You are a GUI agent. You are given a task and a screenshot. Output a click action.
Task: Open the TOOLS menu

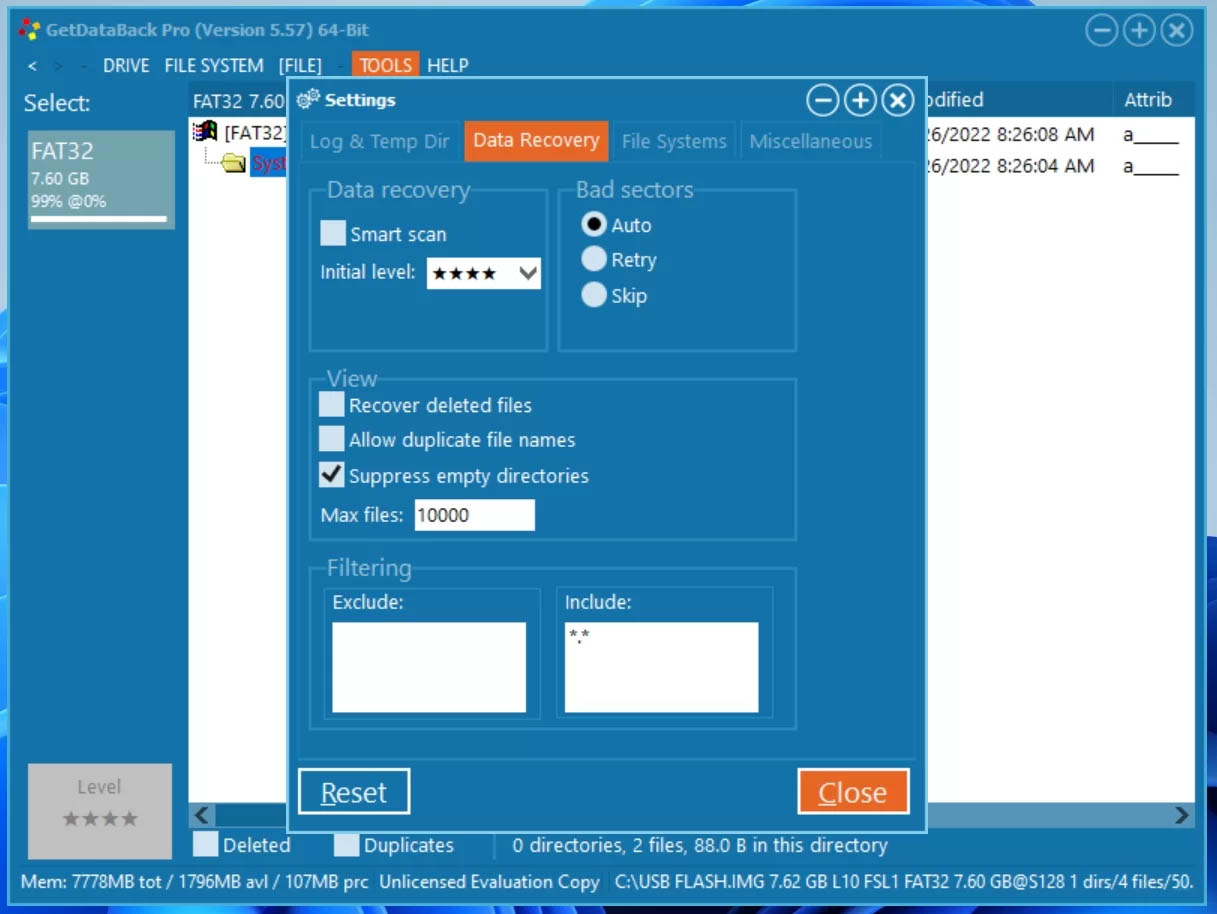click(385, 66)
